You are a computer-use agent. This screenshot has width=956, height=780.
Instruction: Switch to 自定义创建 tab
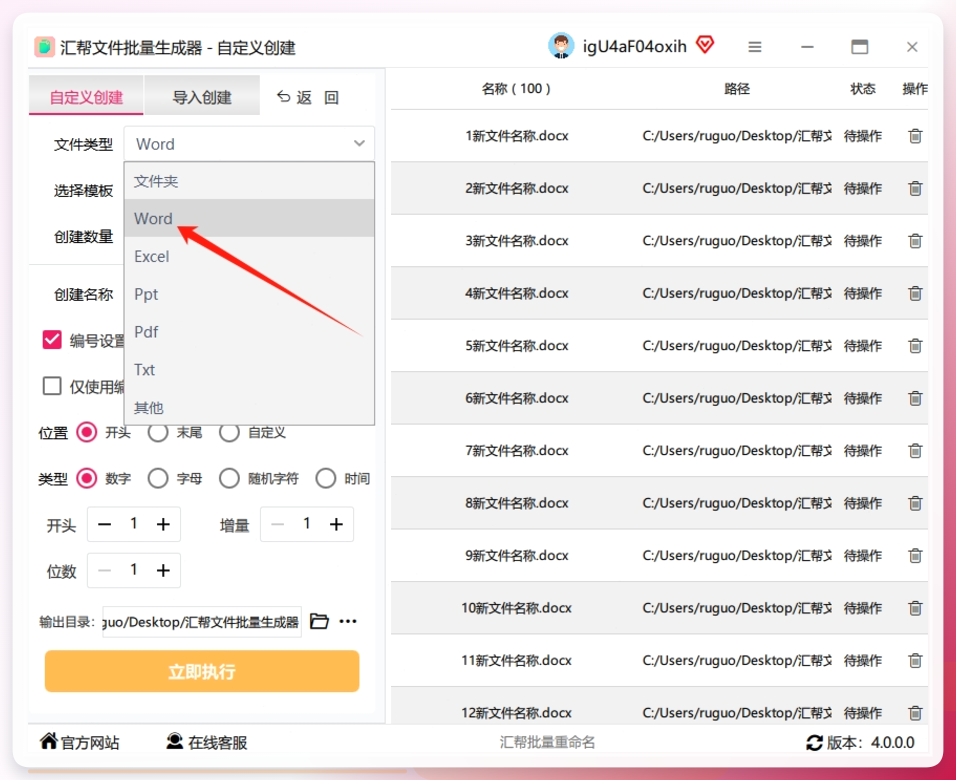[x=86, y=96]
